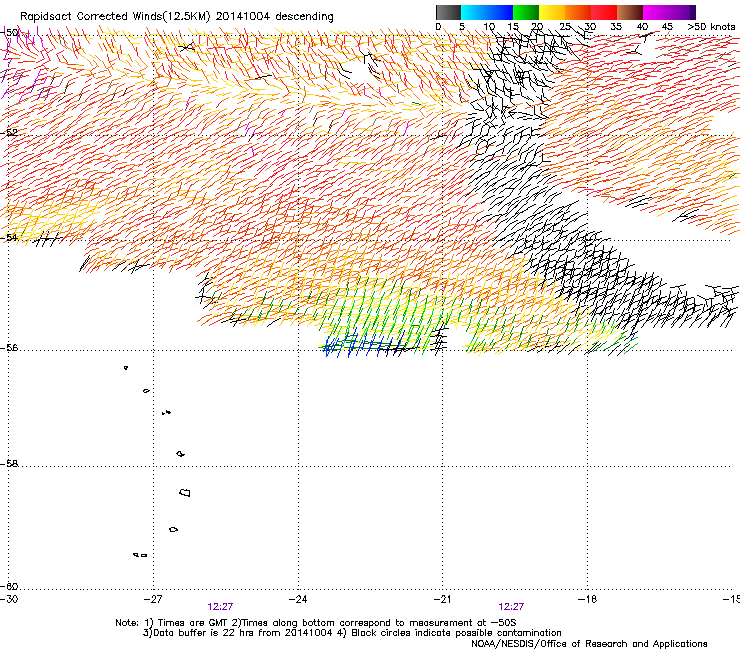Pick the dark purple 45-50 knots legend segment
The height and width of the screenshot is (650, 740).
(682, 12)
